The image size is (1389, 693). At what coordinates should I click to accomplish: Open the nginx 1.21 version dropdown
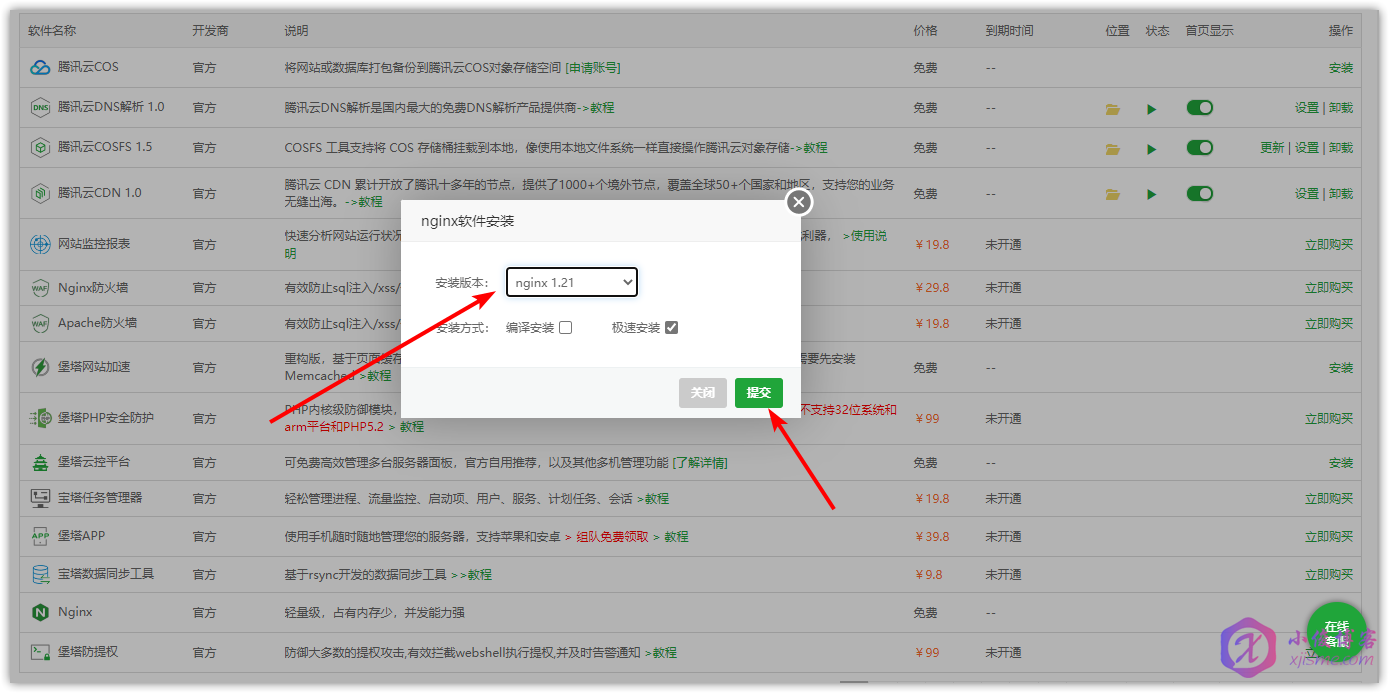tap(572, 283)
